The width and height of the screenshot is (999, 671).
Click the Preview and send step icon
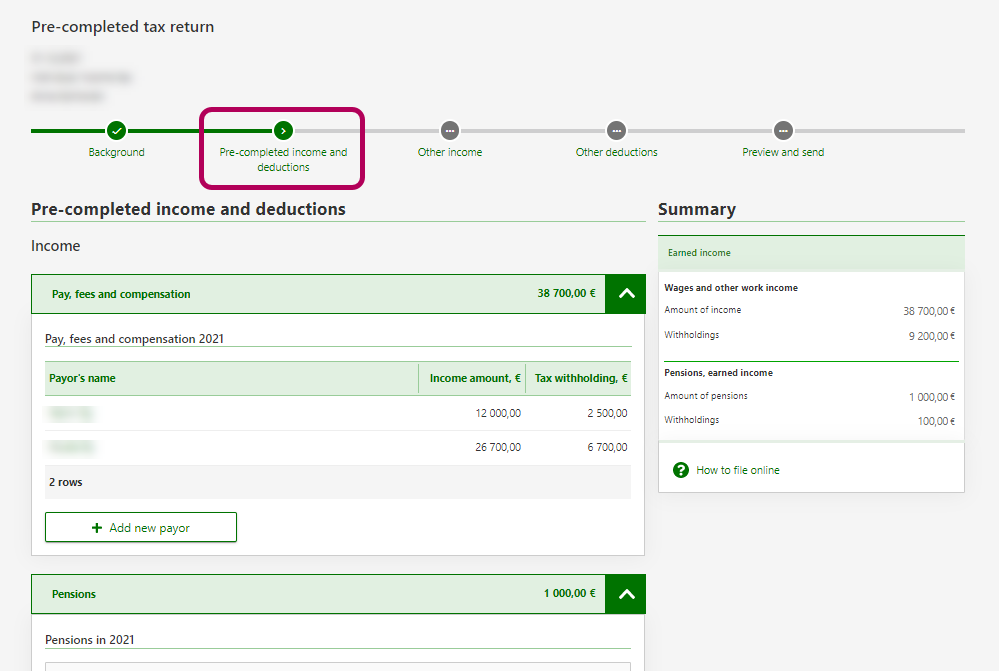pyautogui.click(x=783, y=130)
